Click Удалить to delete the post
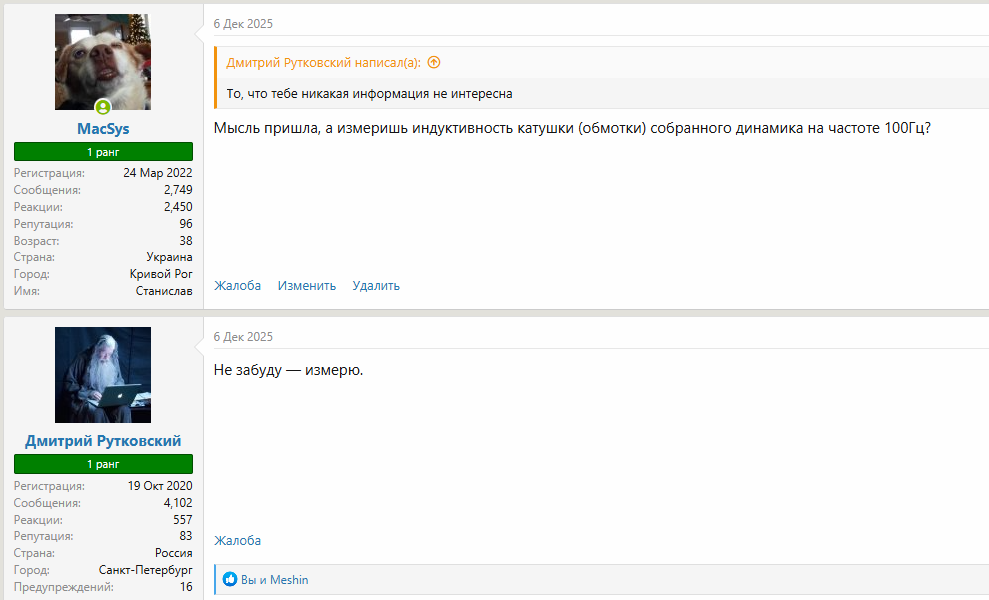This screenshot has height=600, width=989. [x=376, y=286]
